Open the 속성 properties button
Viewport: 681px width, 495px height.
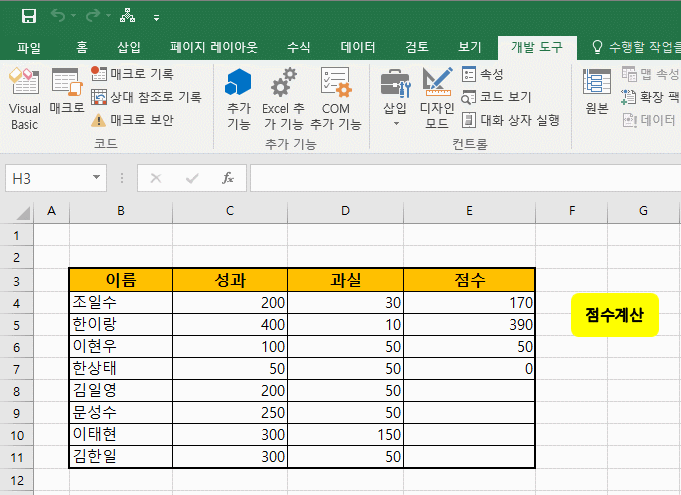click(x=483, y=74)
